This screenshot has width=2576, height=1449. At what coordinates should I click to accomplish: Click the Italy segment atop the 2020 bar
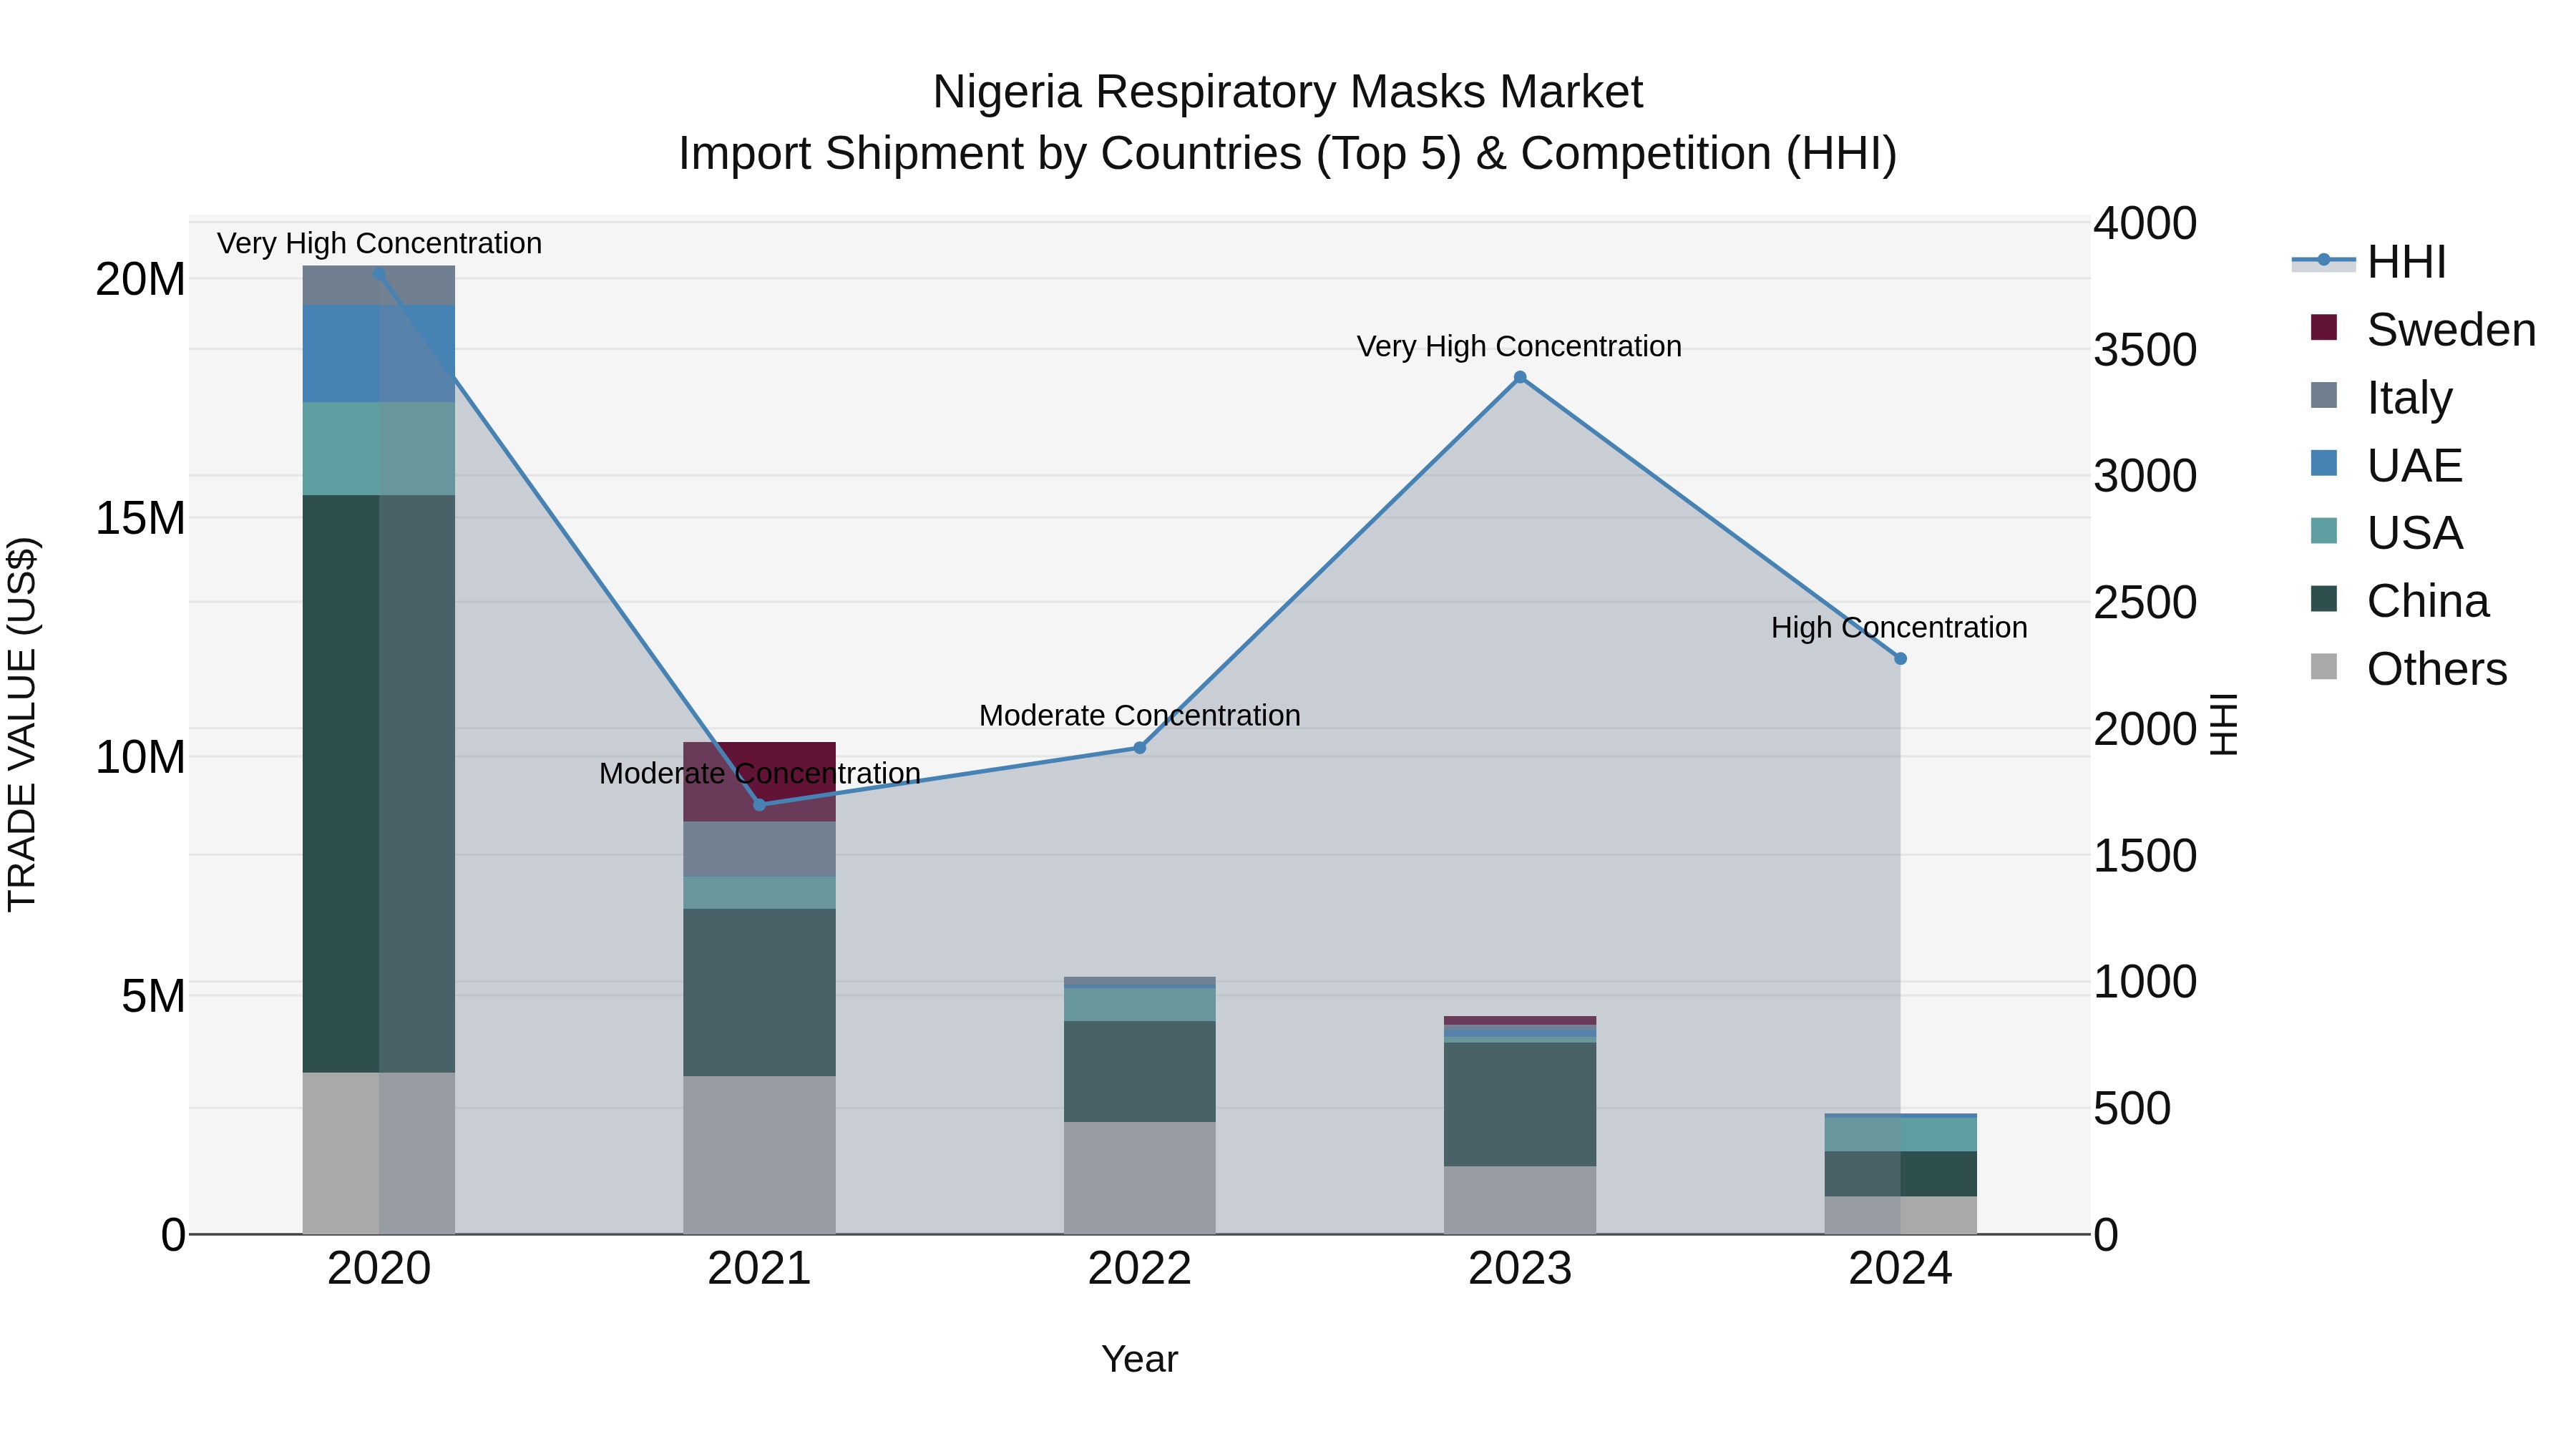pos(379,286)
